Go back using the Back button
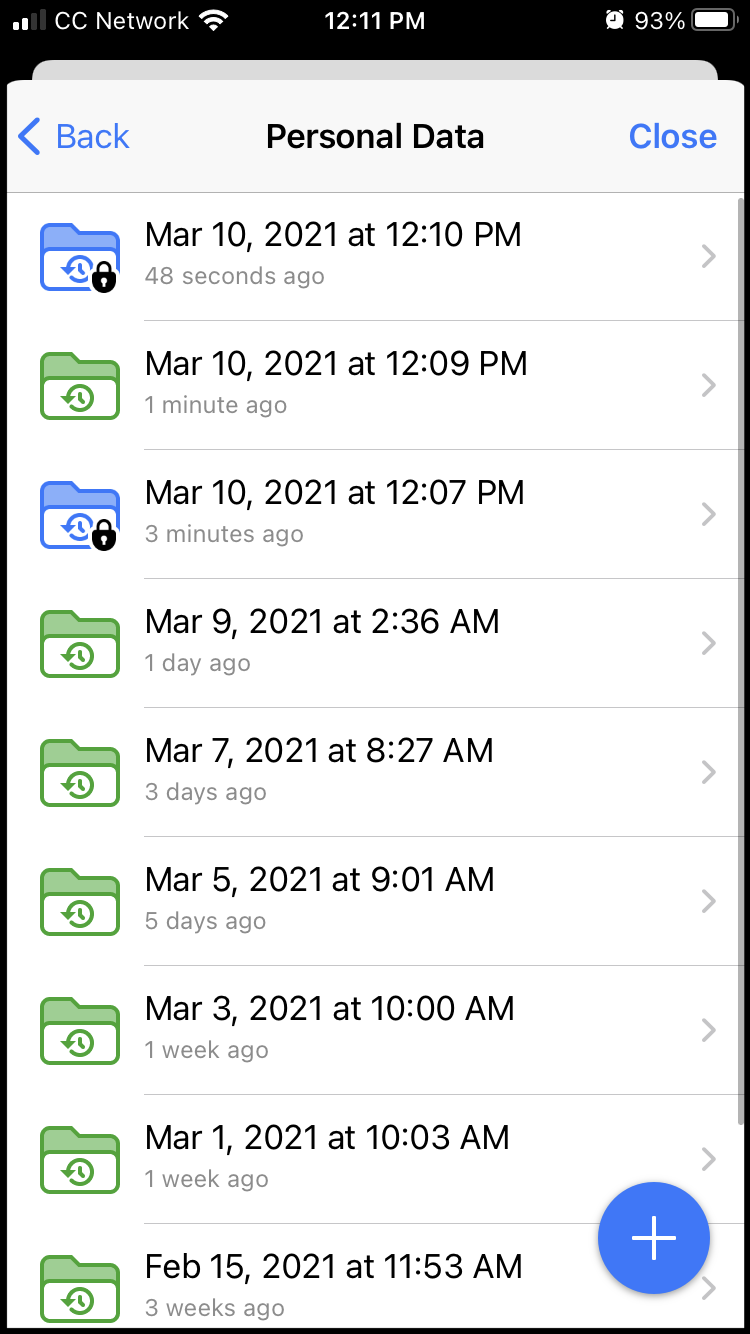Screen dimensions: 750x1334 click(x=74, y=136)
